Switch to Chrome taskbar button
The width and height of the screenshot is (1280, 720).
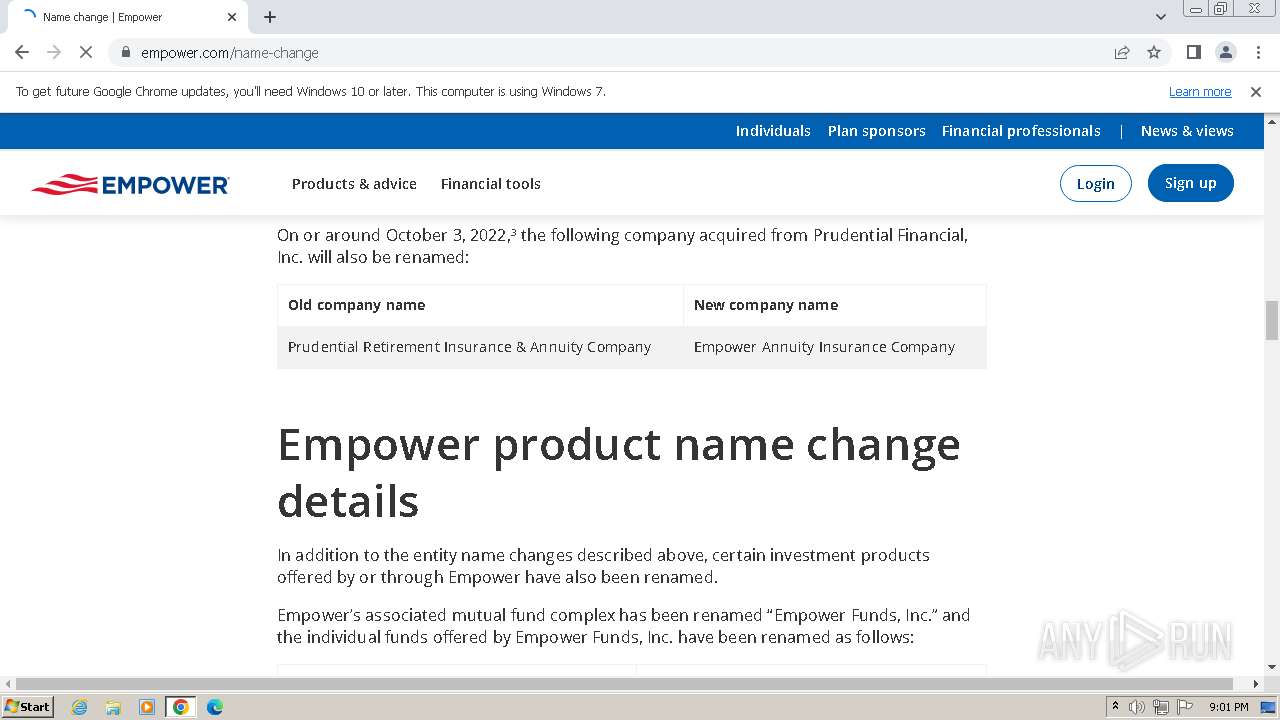click(x=181, y=707)
